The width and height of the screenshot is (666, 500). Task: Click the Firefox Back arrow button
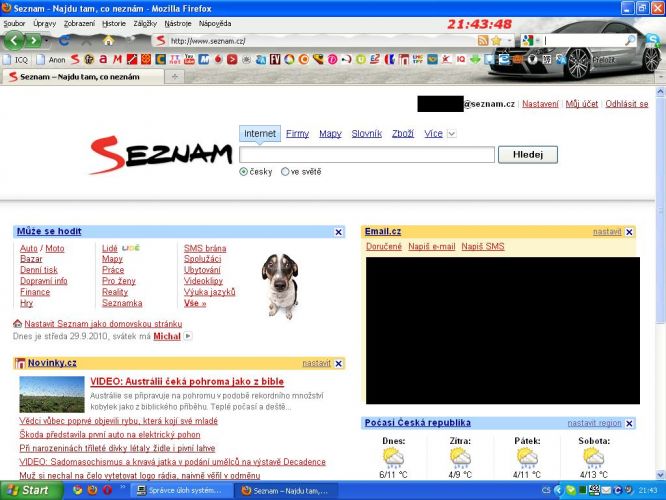(14, 41)
